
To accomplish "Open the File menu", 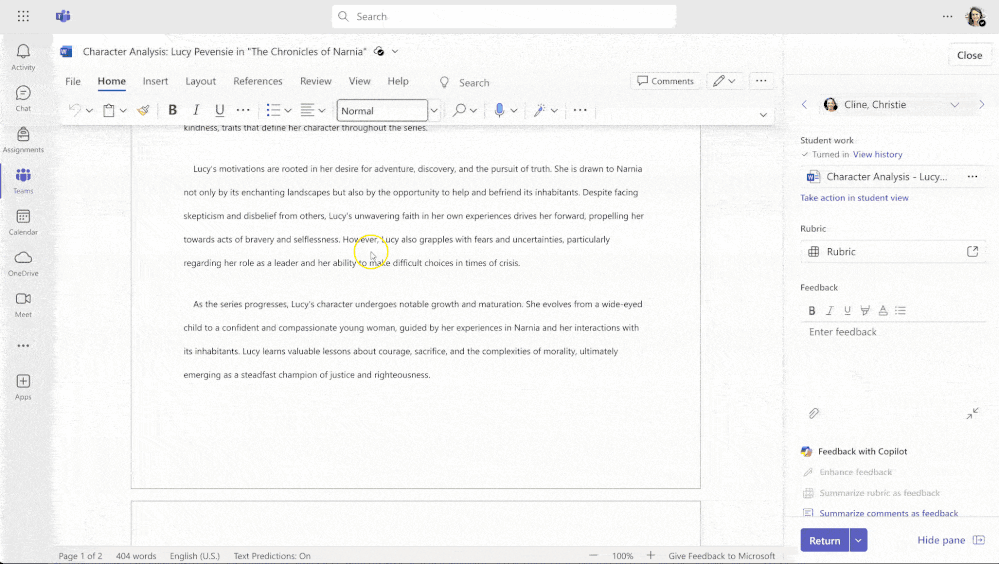I will click(73, 82).
